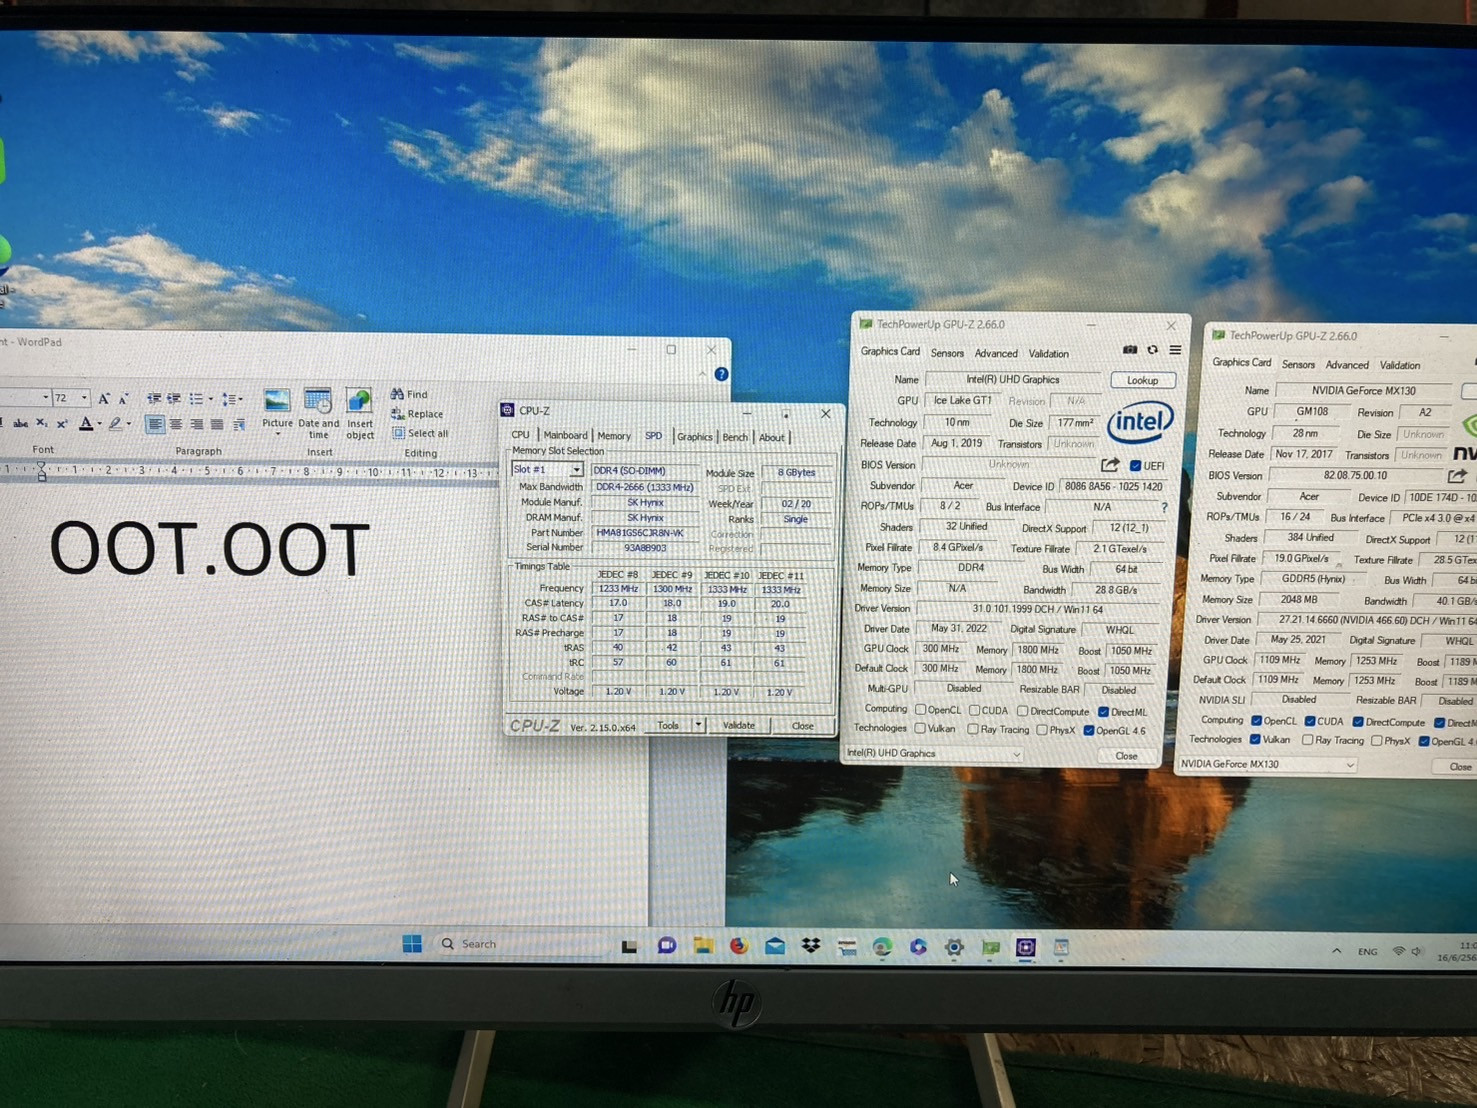Screen dimensions: 1477x1108
Task: Show hidden system tray icons chevron
Action: pos(1336,951)
